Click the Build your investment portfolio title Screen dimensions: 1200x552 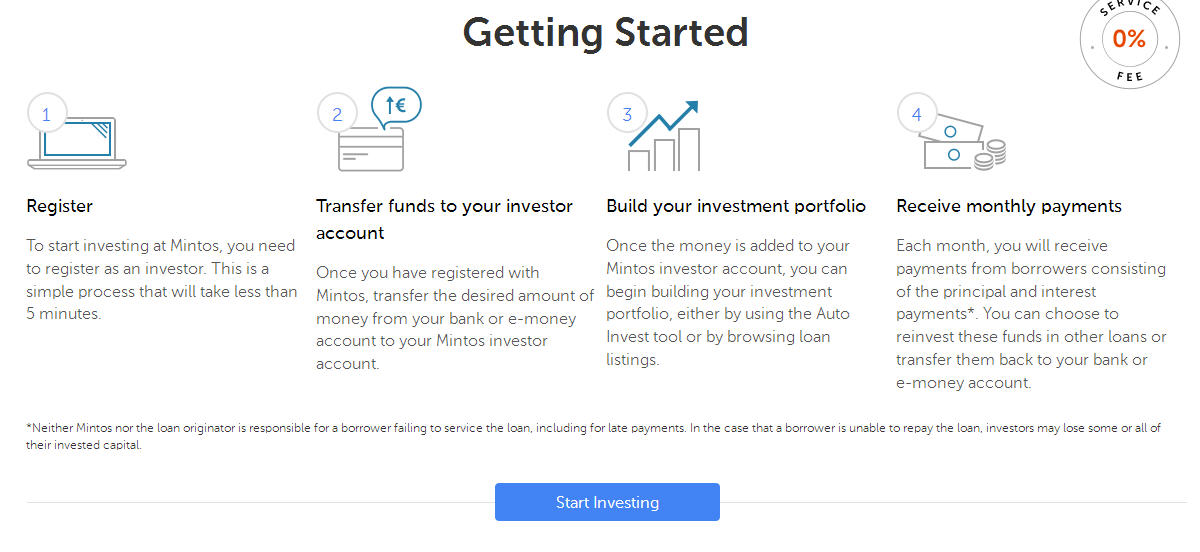[x=736, y=206]
